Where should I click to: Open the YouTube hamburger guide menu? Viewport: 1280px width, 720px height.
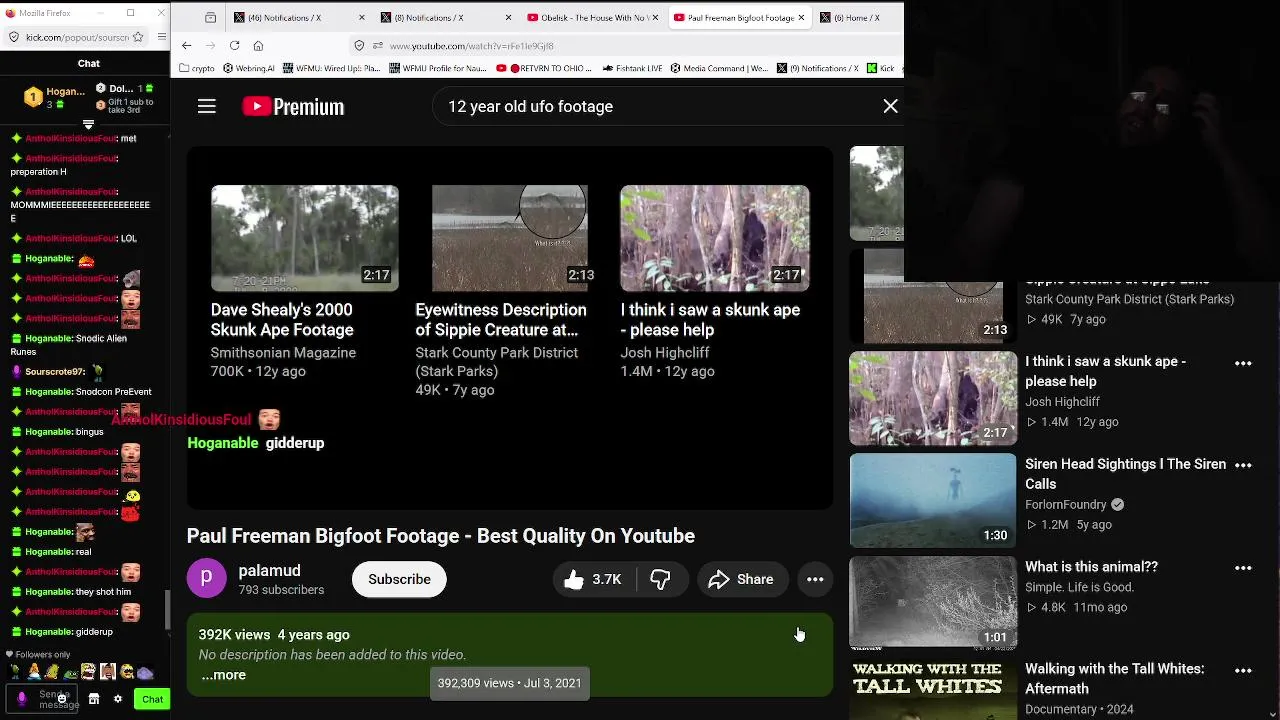tap(207, 106)
